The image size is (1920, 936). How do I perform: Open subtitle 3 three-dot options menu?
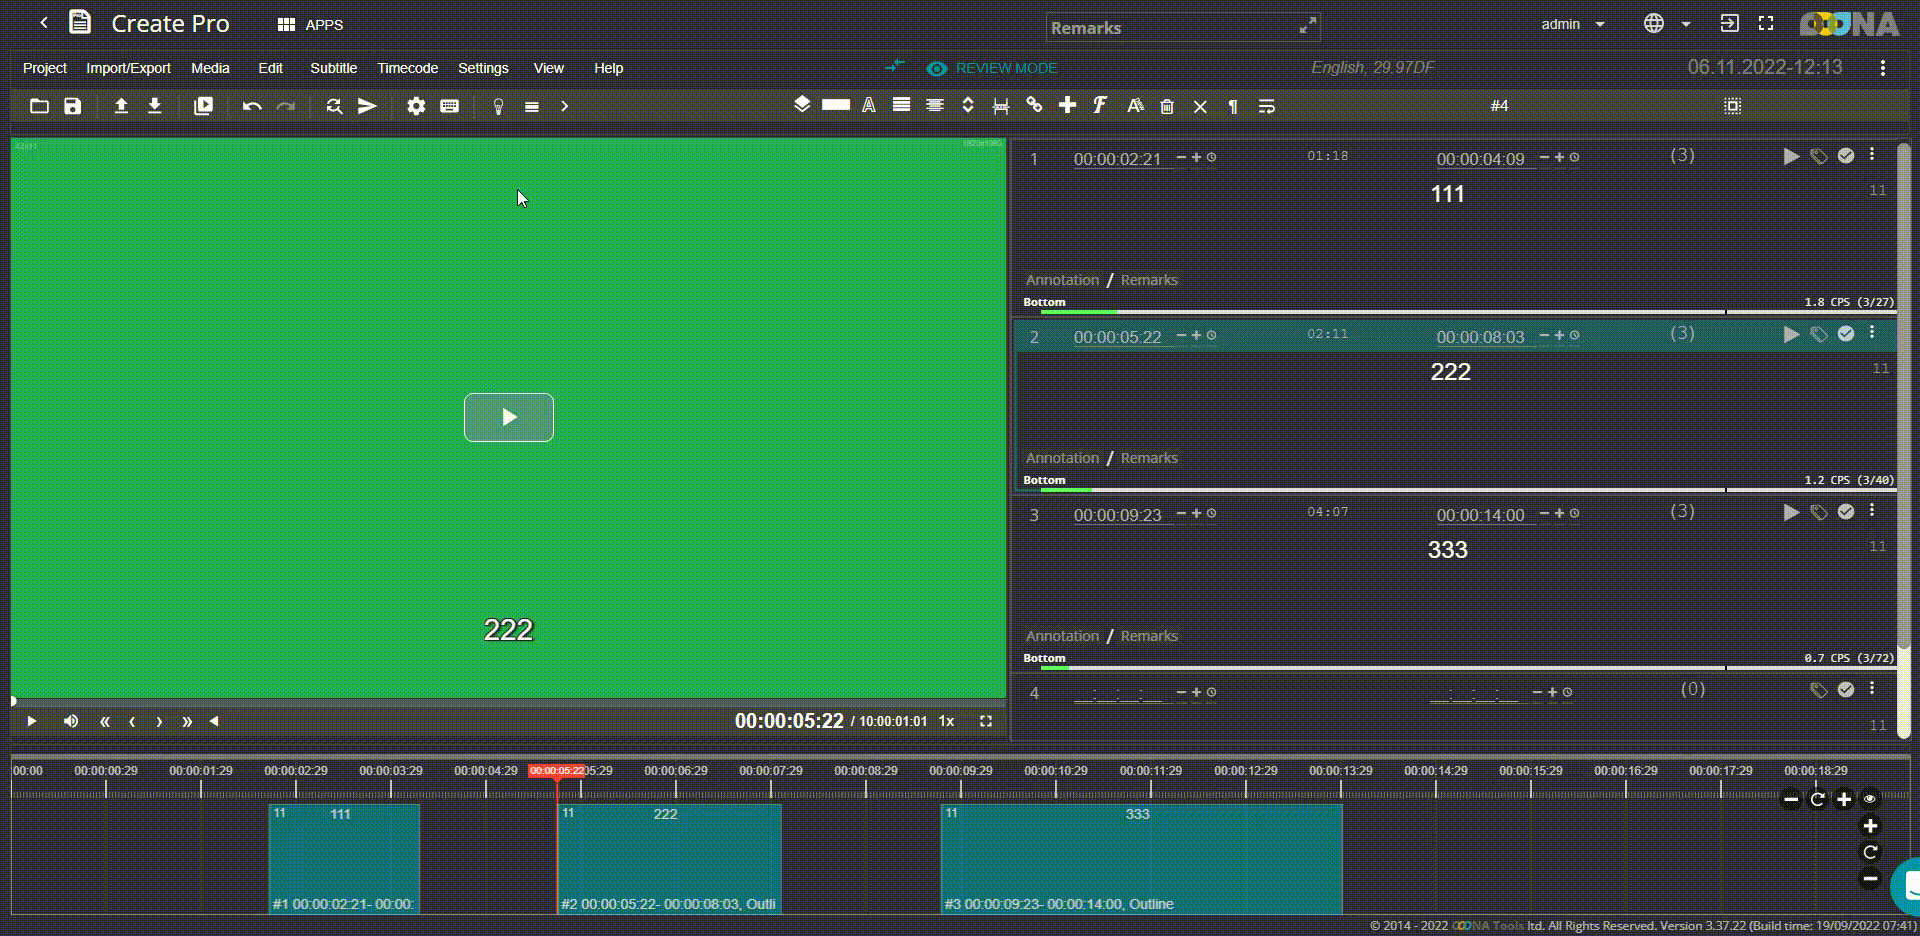1872,511
